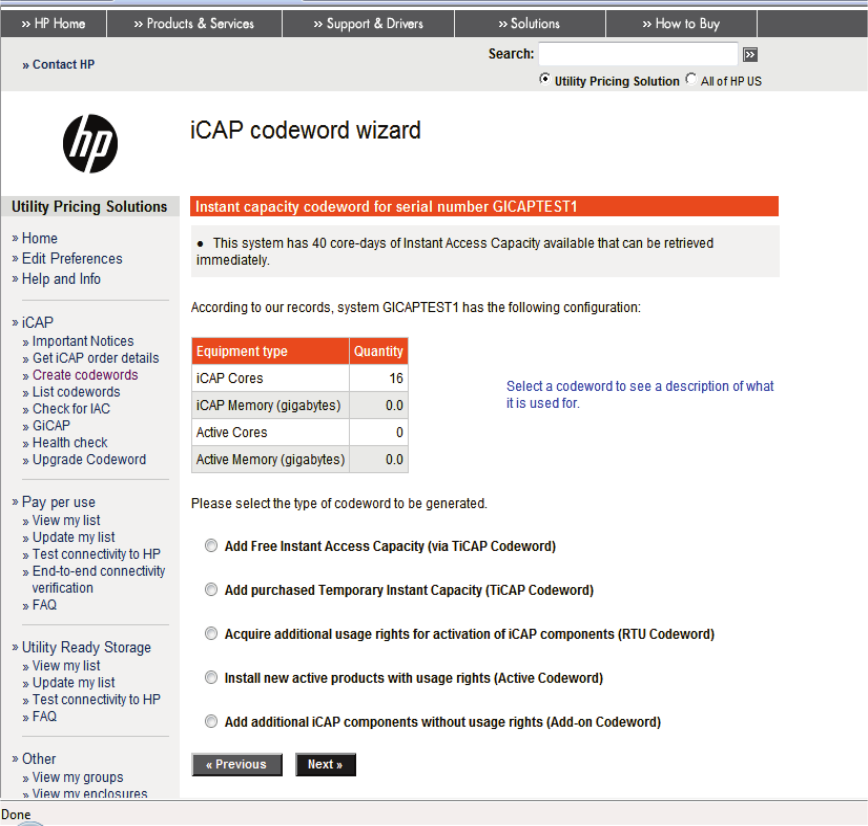Open the Pay per use section
The width and height of the screenshot is (868, 826).
click(x=59, y=502)
